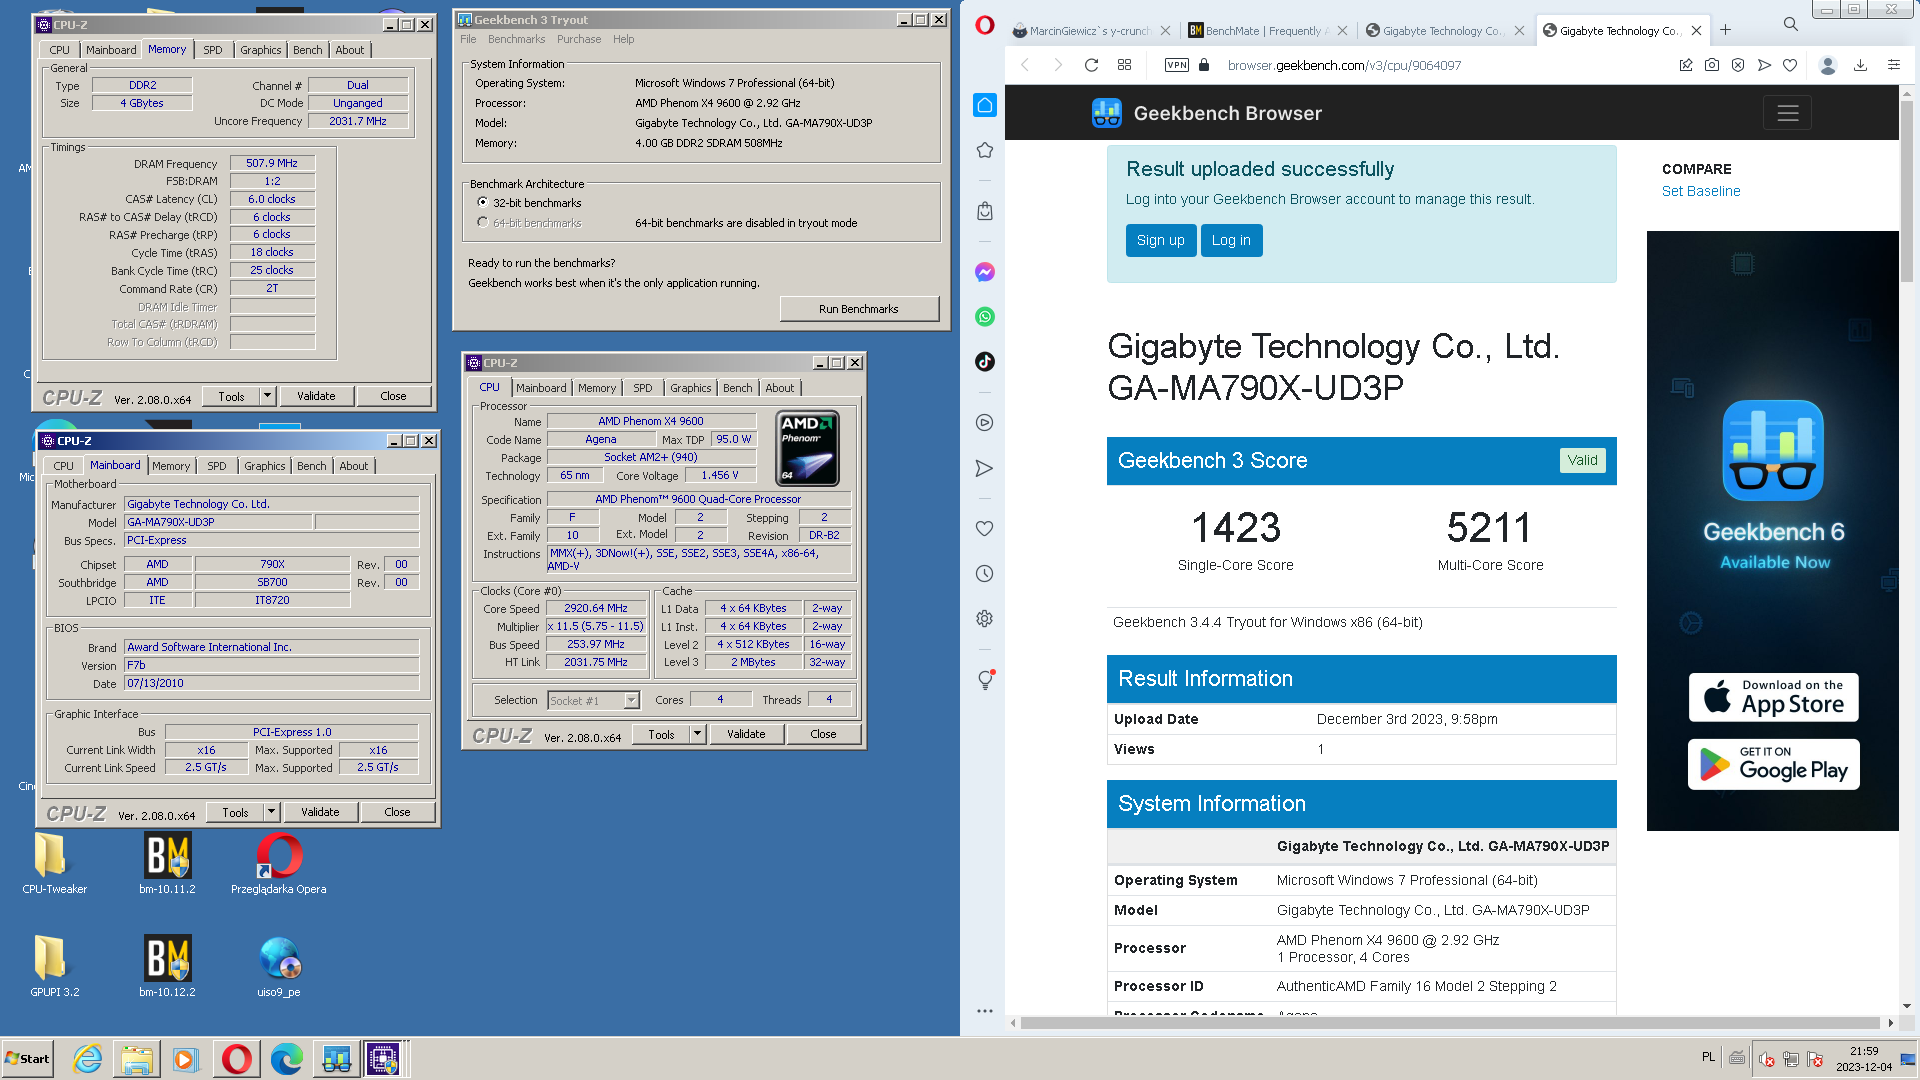Open Opera sidebar settings gear
Screen dimensions: 1920x1080
click(x=985, y=619)
